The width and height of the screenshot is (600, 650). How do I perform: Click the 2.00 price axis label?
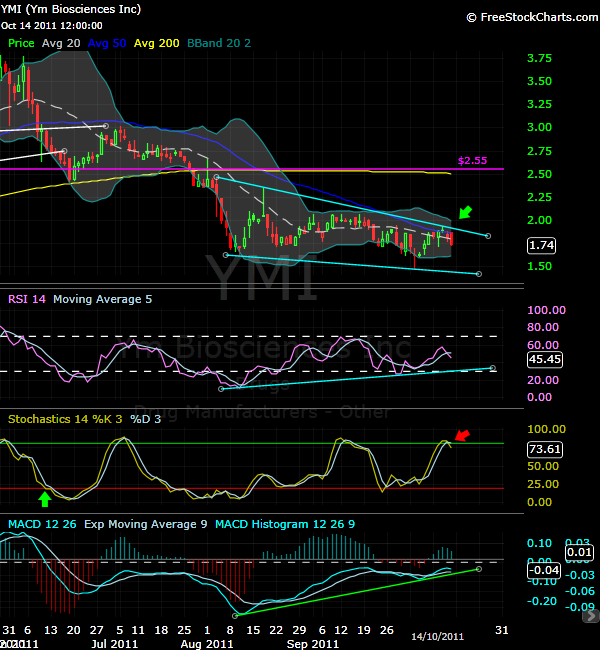539,220
